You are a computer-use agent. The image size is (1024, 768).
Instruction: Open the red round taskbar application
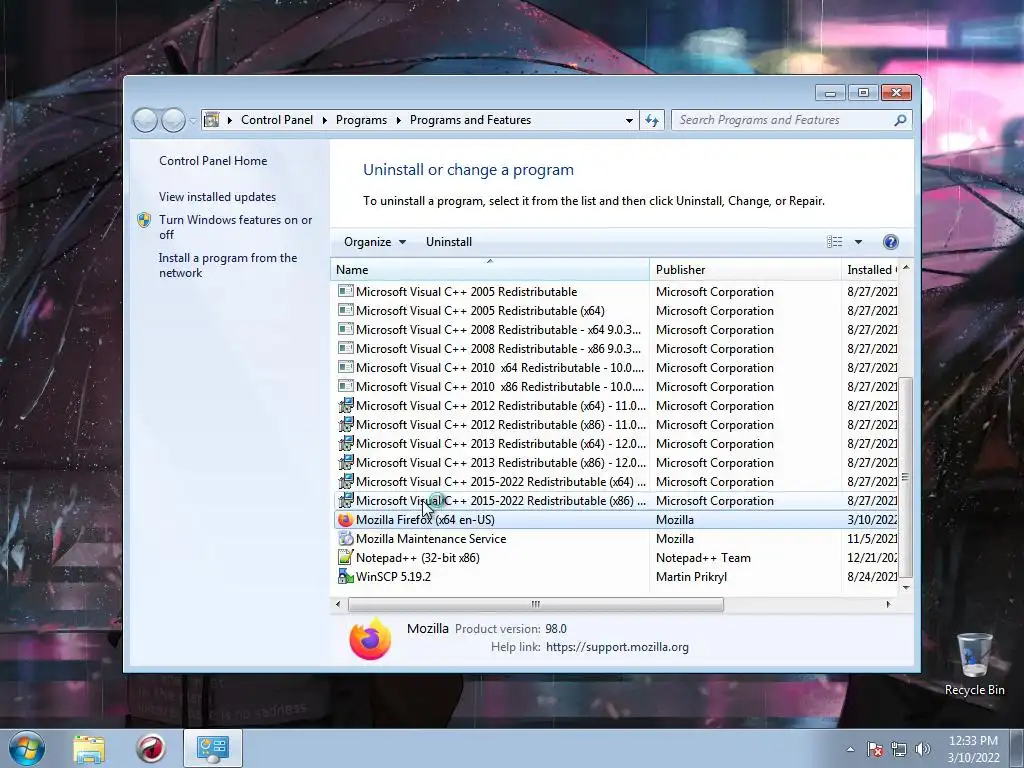pyautogui.click(x=151, y=748)
